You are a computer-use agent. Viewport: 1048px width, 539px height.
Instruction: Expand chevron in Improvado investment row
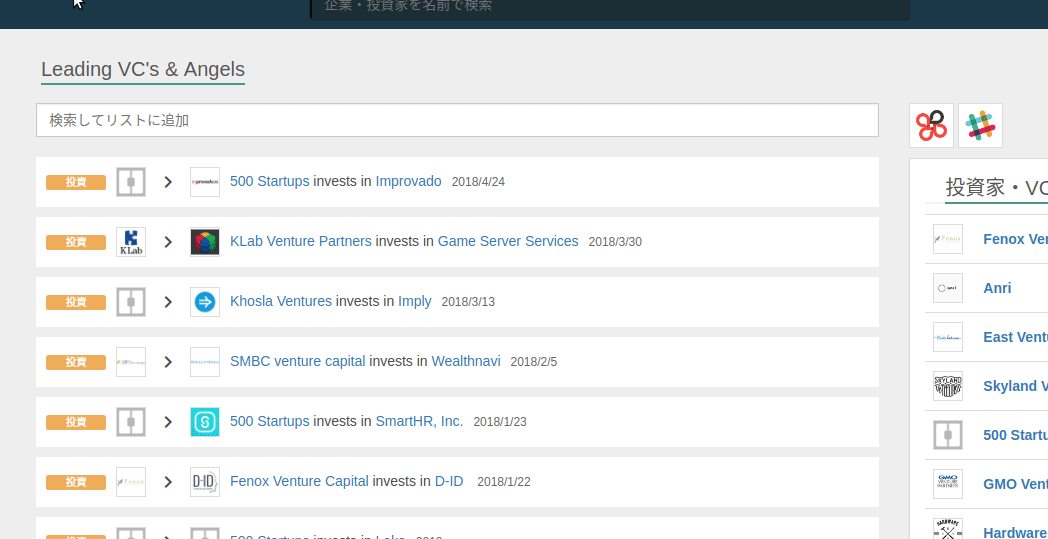(x=168, y=182)
